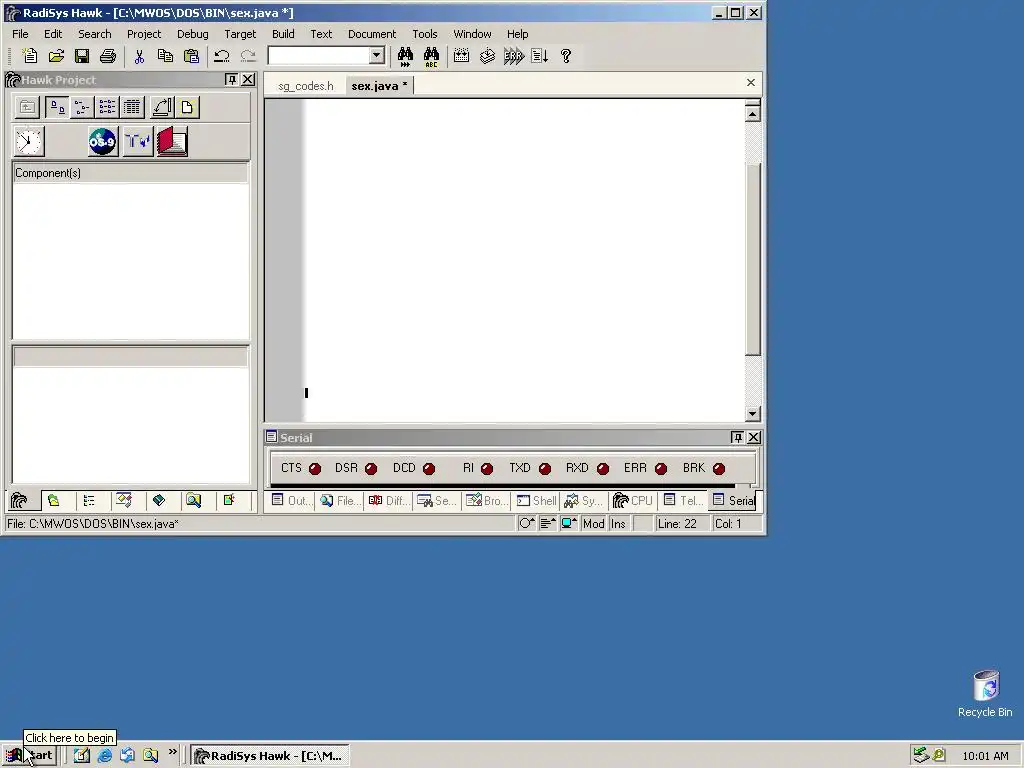This screenshot has width=1024, height=768.
Task: Open the Project menu
Action: coord(144,34)
